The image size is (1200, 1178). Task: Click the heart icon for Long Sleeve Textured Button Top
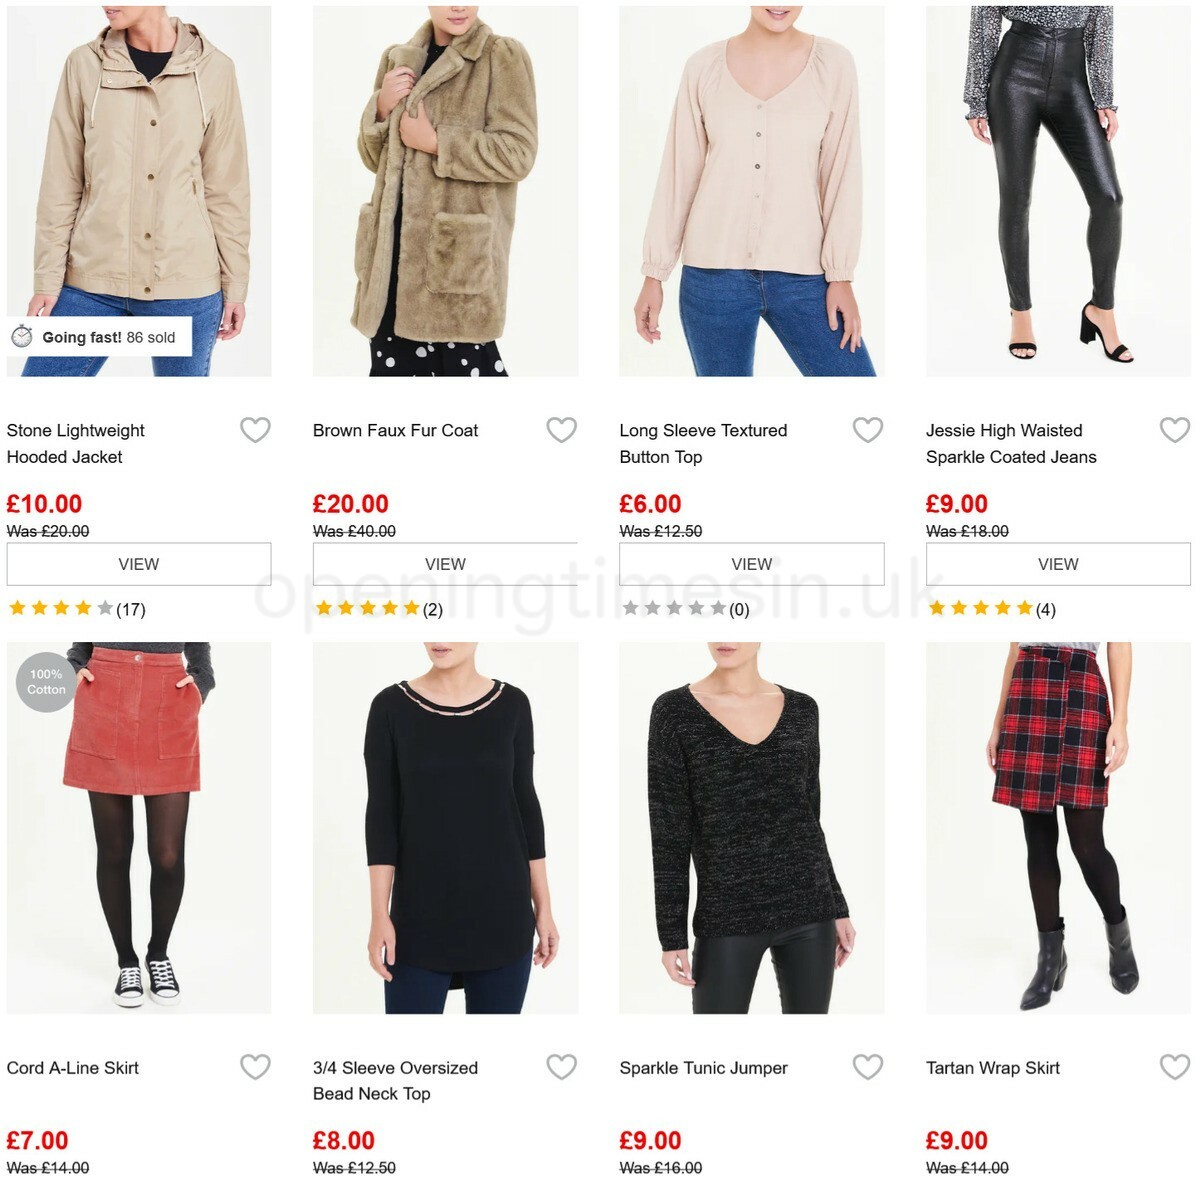(x=869, y=430)
